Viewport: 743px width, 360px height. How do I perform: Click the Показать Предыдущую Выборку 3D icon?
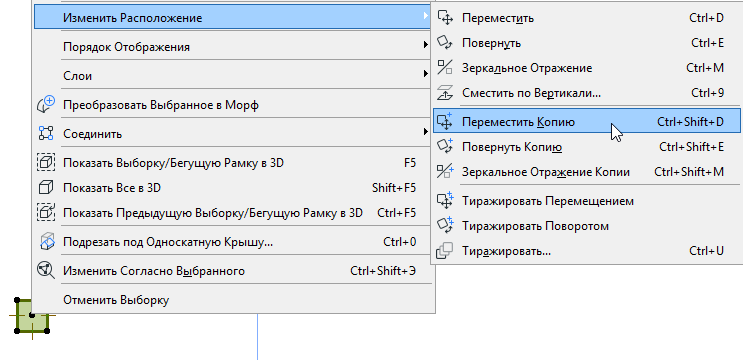[45, 213]
